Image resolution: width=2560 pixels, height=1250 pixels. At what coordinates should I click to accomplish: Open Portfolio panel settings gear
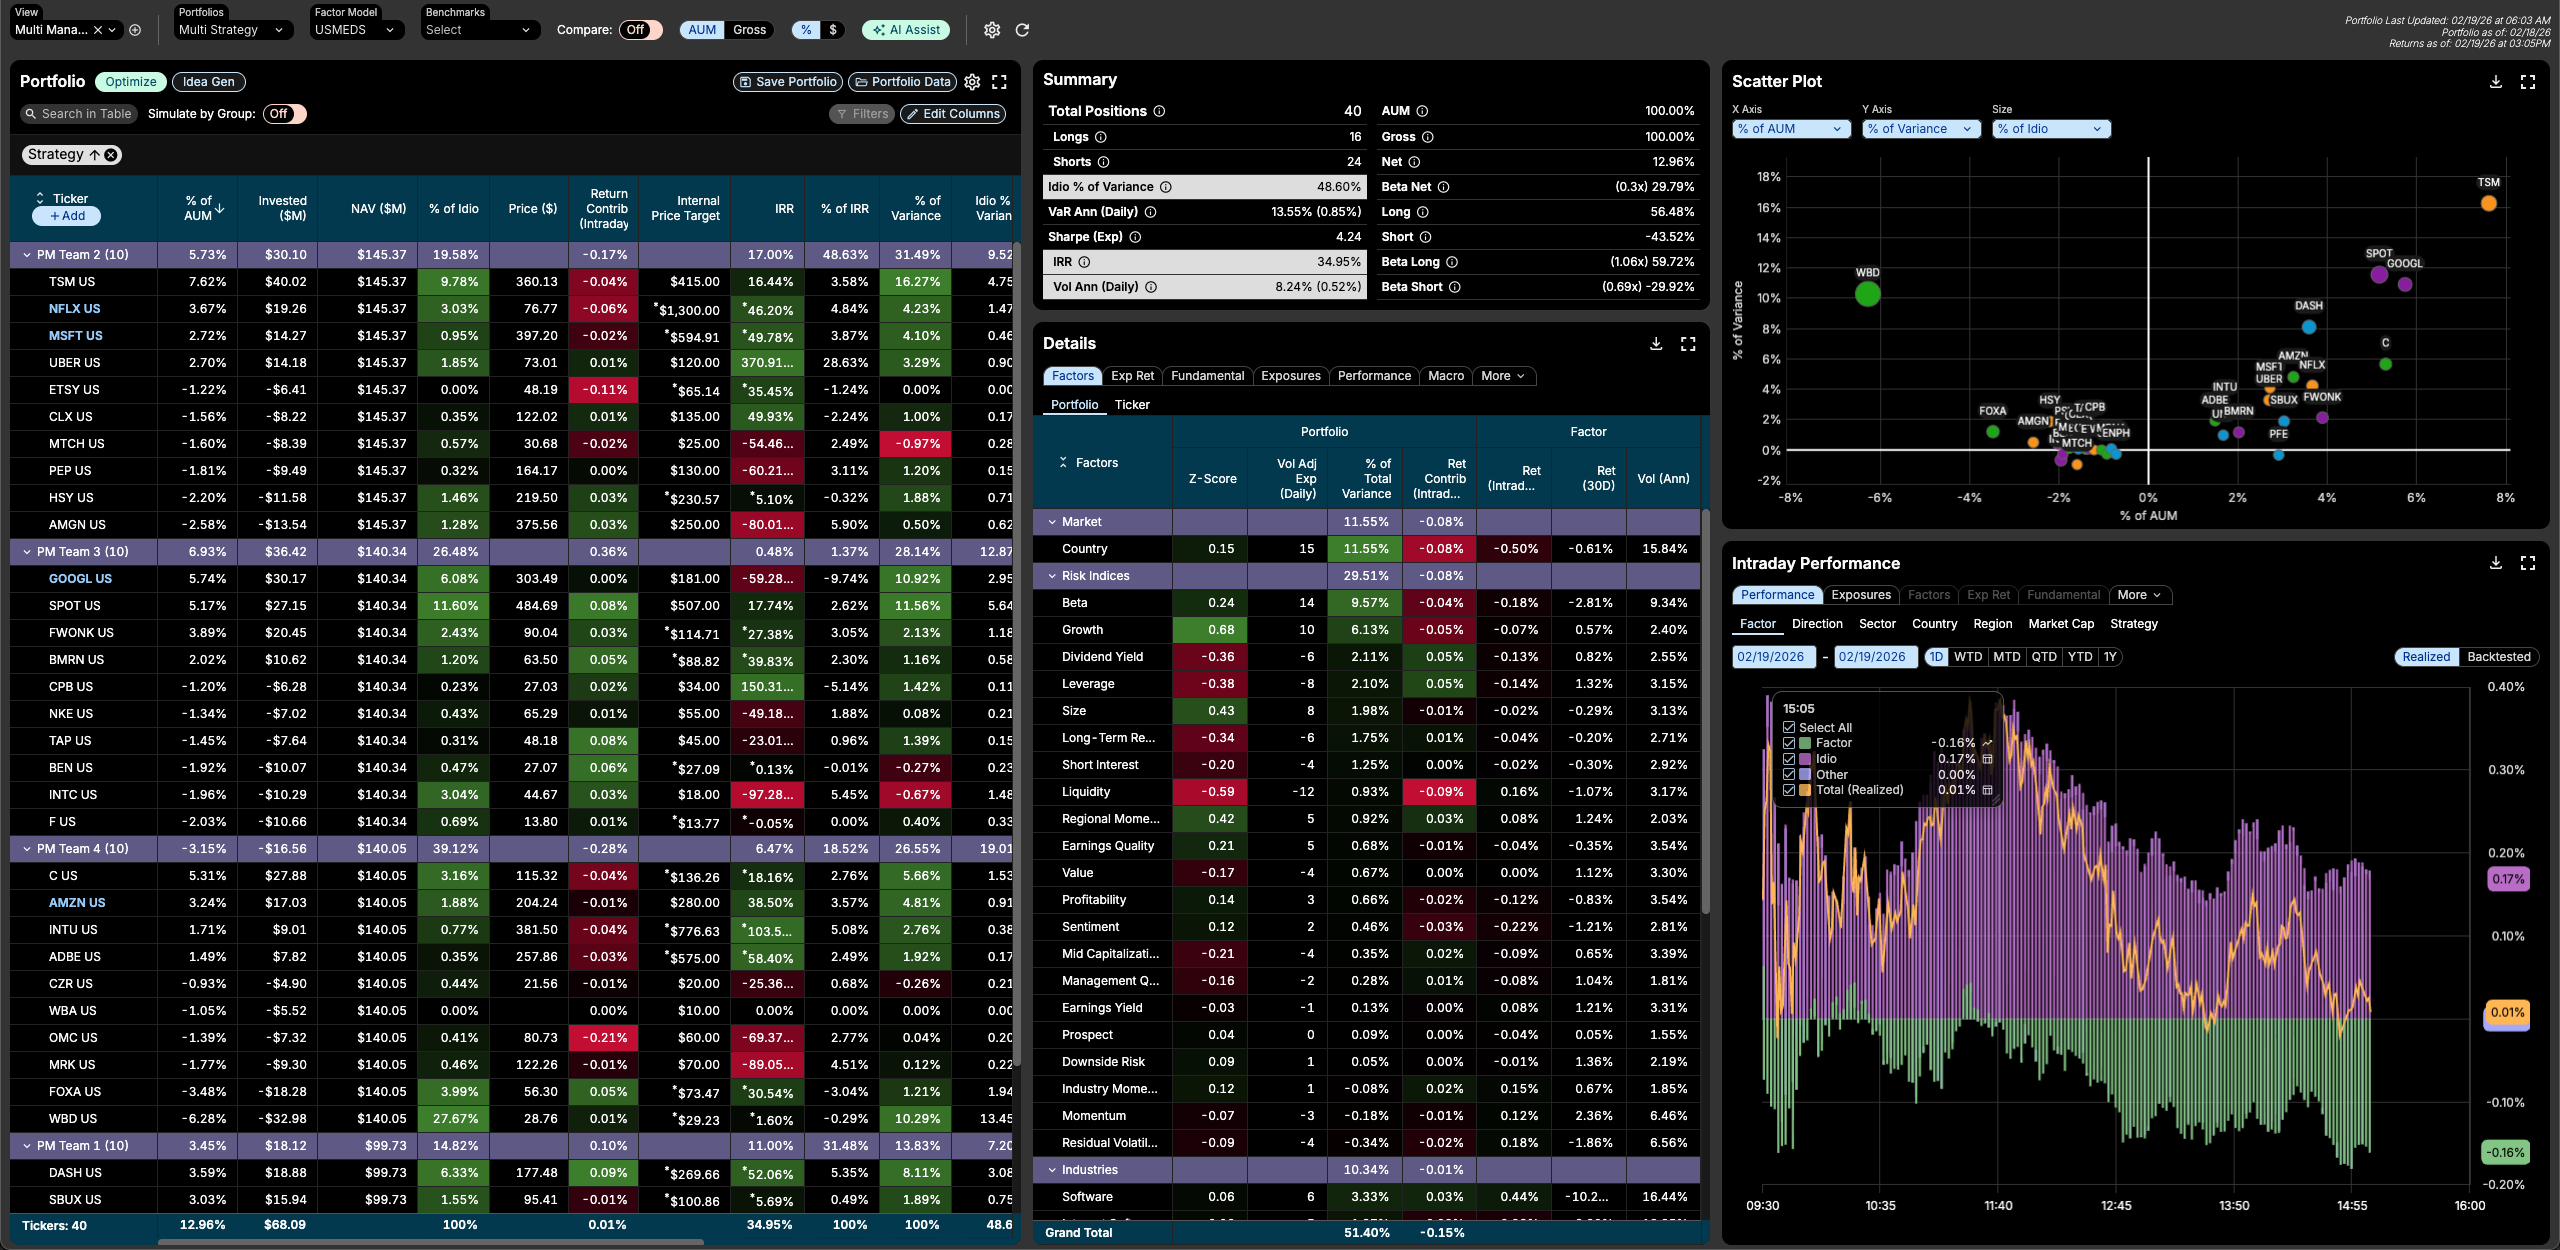click(972, 82)
